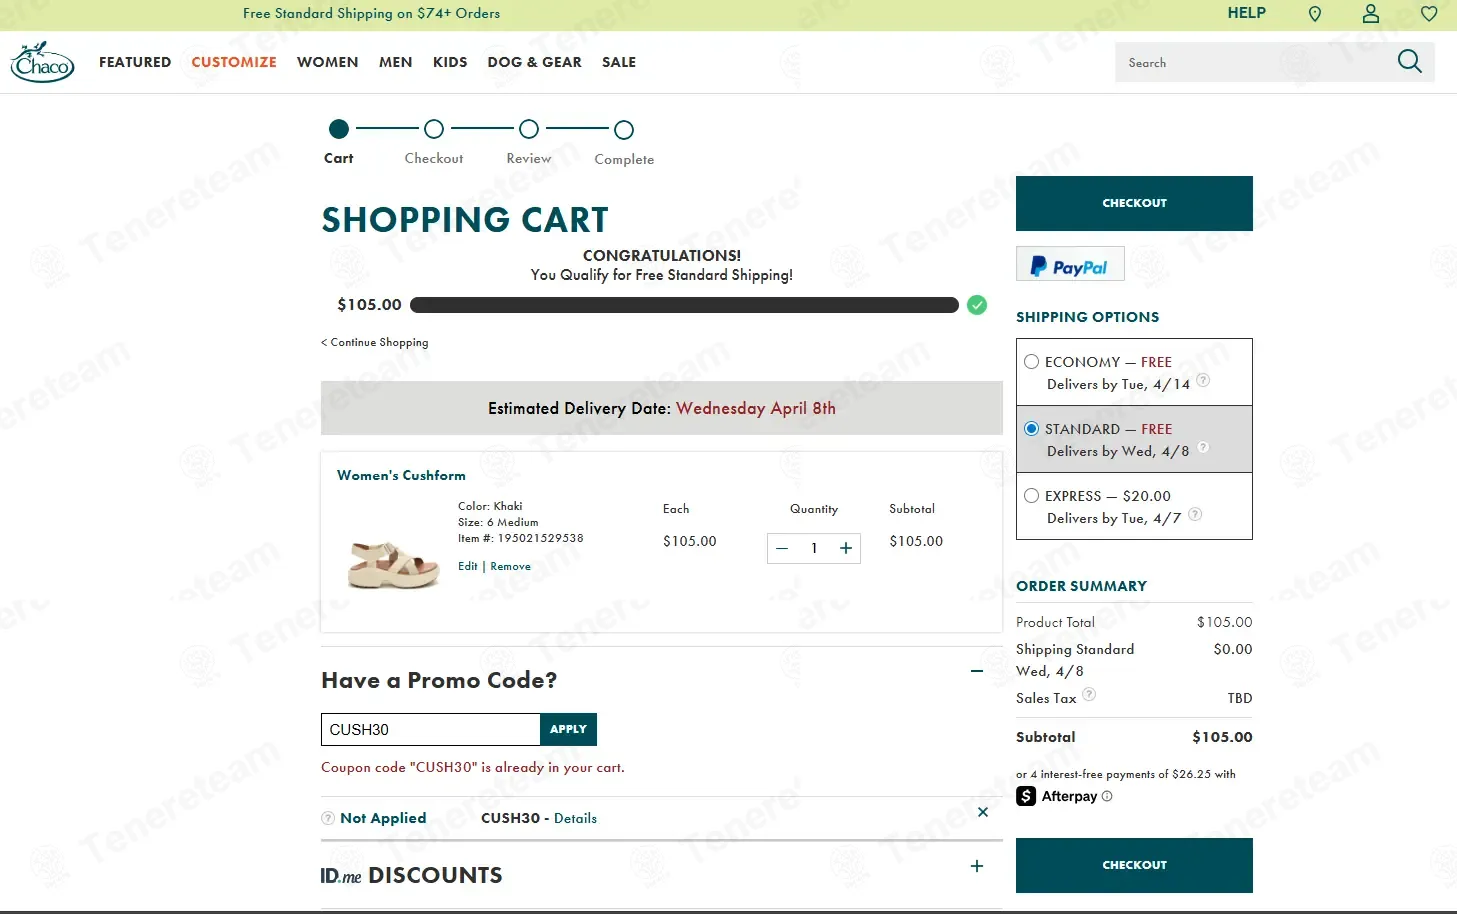Open the Featured menu
Image resolution: width=1457 pixels, height=914 pixels.
(x=135, y=62)
